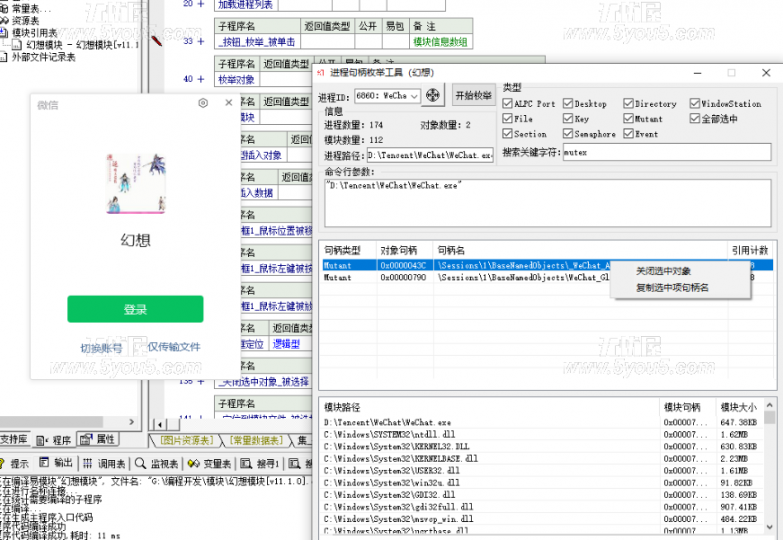Click the module list scroll-up arrow
The image size is (783, 540).
click(x=770, y=405)
